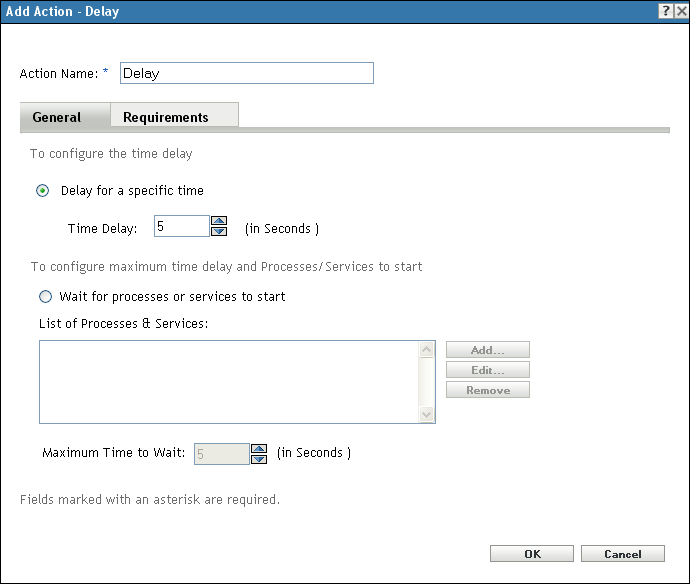Click the 'Delay for a specific time' label
Image resolution: width=690 pixels, height=584 pixels.
132,191
